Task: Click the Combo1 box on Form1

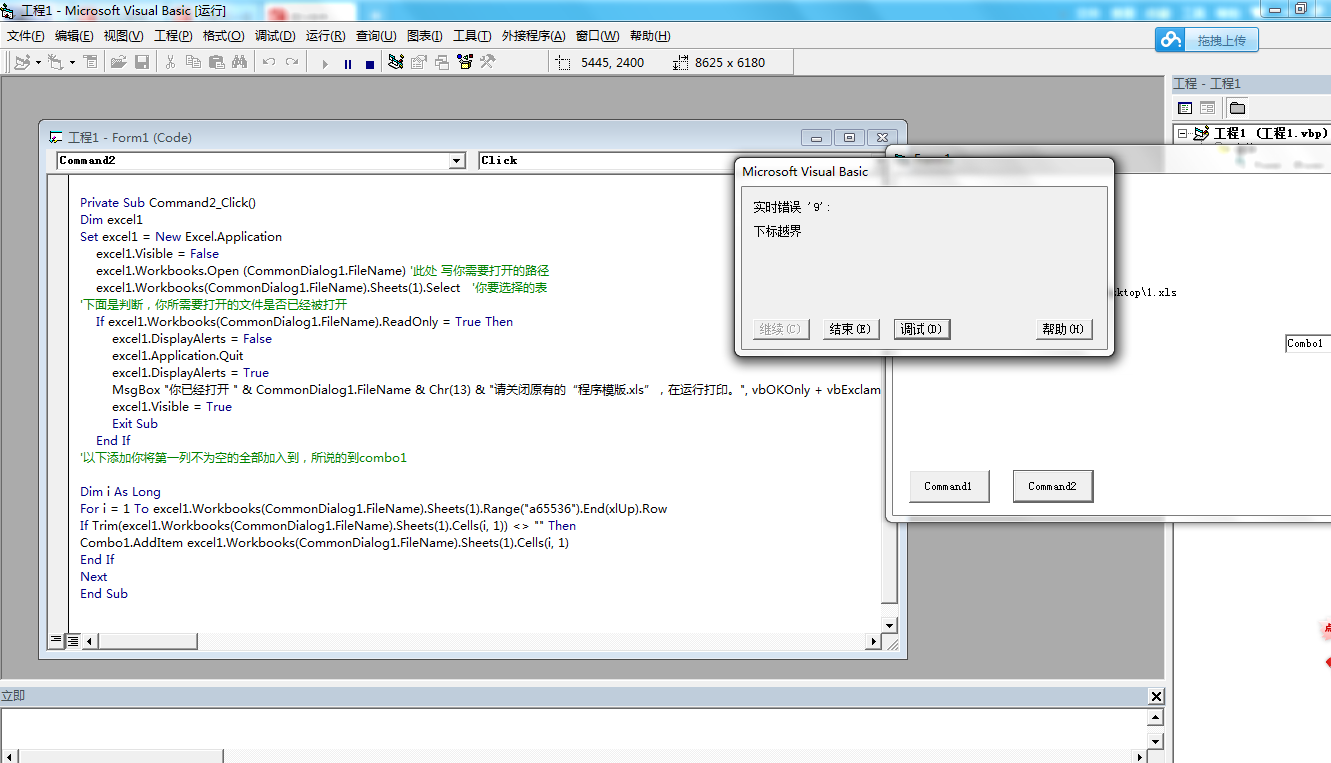Action: 1307,344
